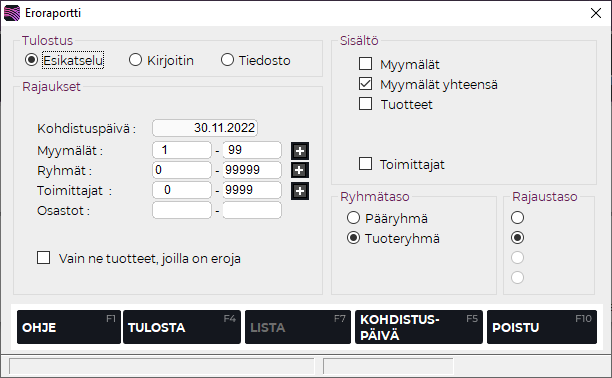Screen dimensions: 612x378
Task: Click the Myymälät end field showing 99
Action: tap(252, 150)
